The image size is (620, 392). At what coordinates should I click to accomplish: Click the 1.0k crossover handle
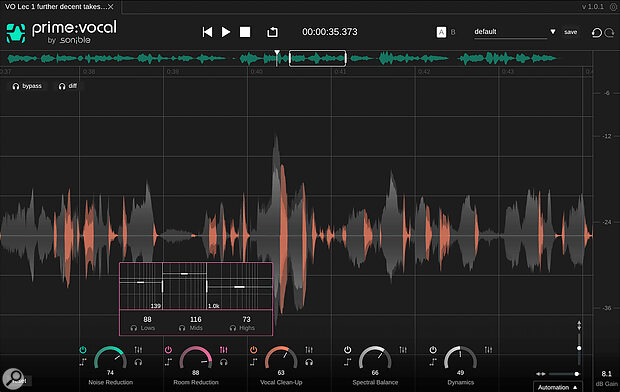(x=207, y=286)
